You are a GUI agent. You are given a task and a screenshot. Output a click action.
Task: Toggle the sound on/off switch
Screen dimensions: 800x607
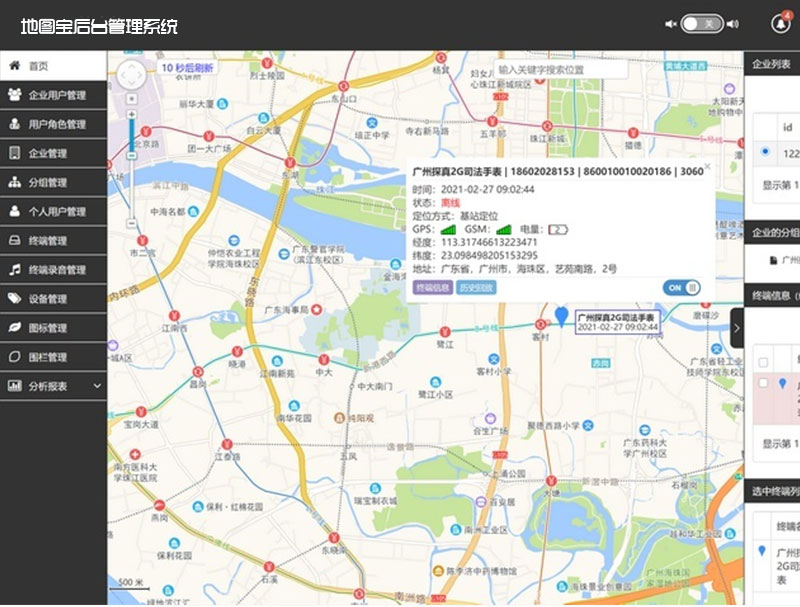702,24
